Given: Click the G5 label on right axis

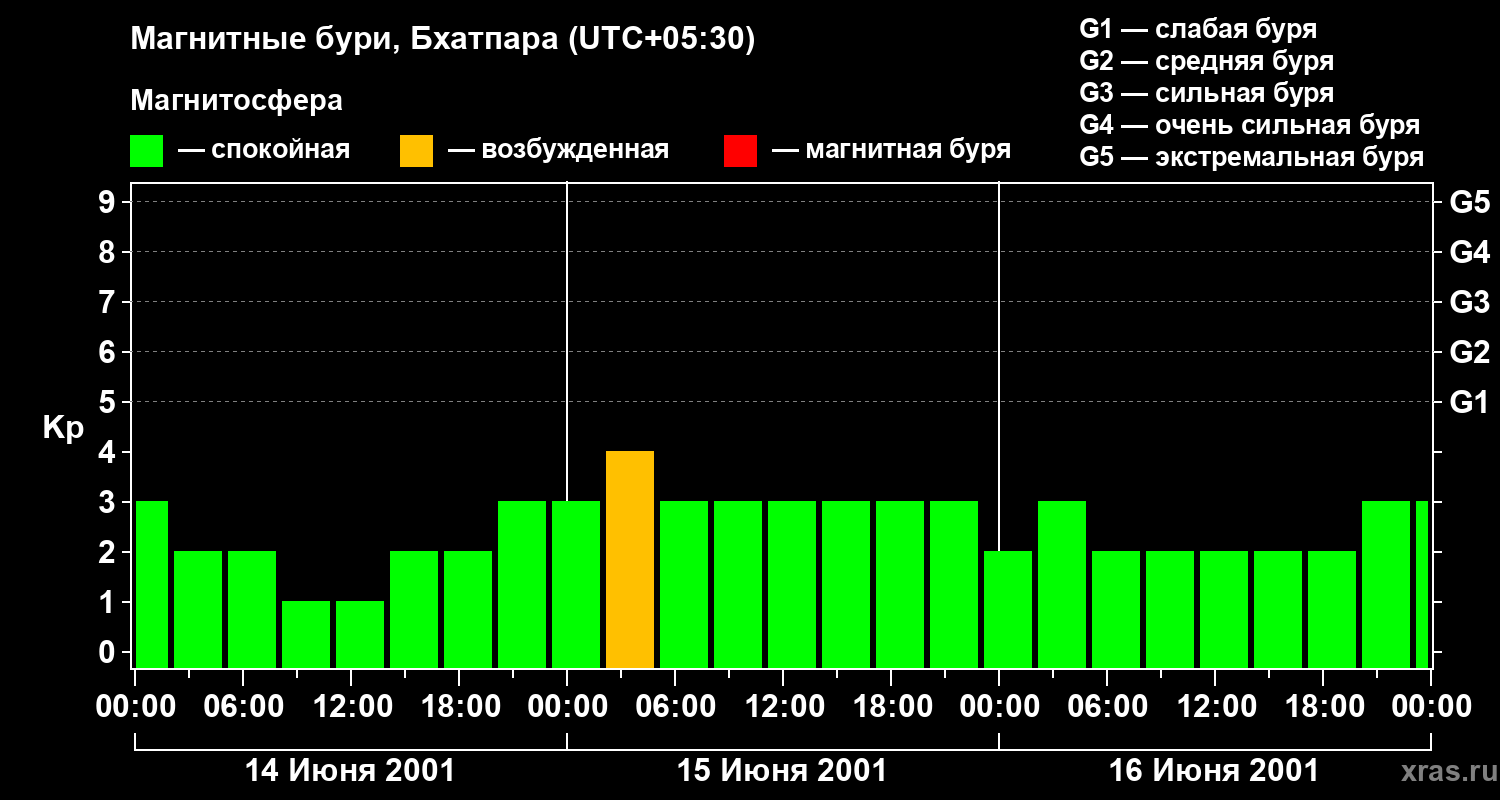Looking at the screenshot, I should point(1469,203).
